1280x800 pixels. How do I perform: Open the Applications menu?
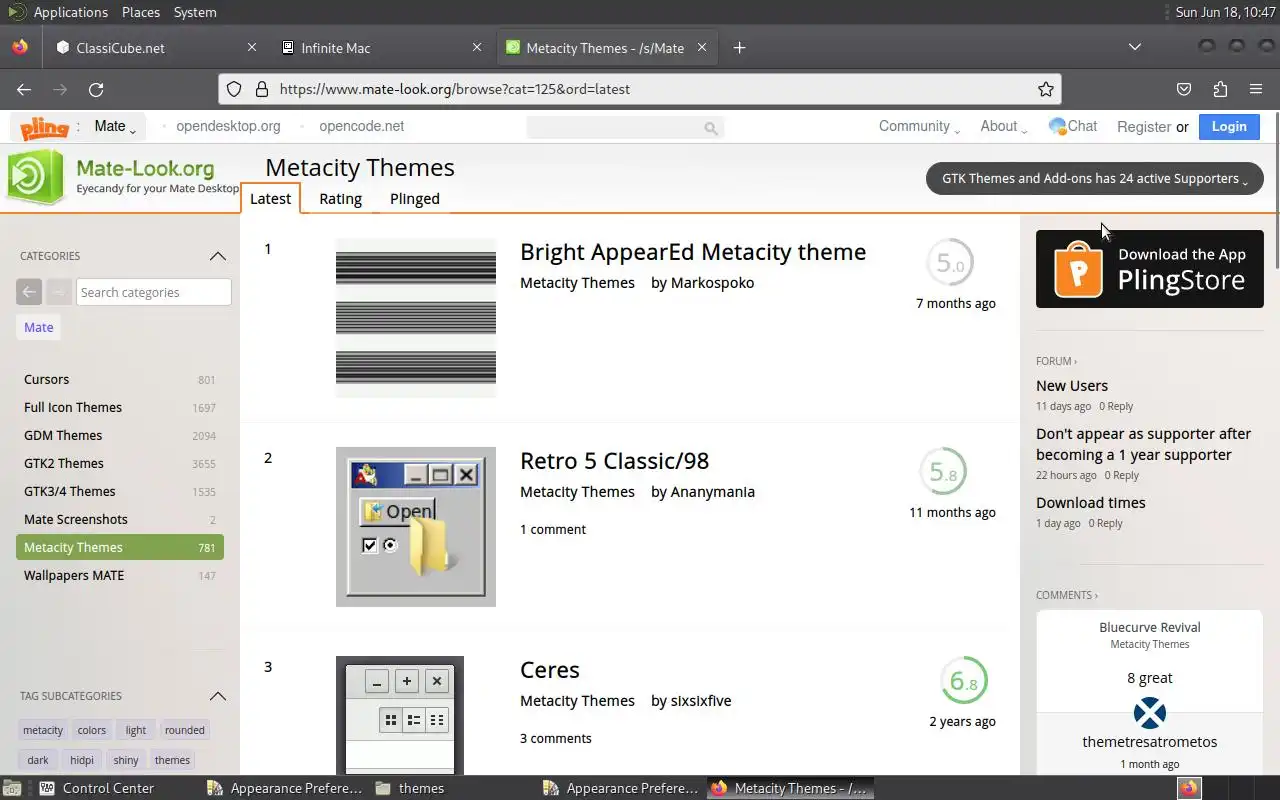[x=70, y=12]
